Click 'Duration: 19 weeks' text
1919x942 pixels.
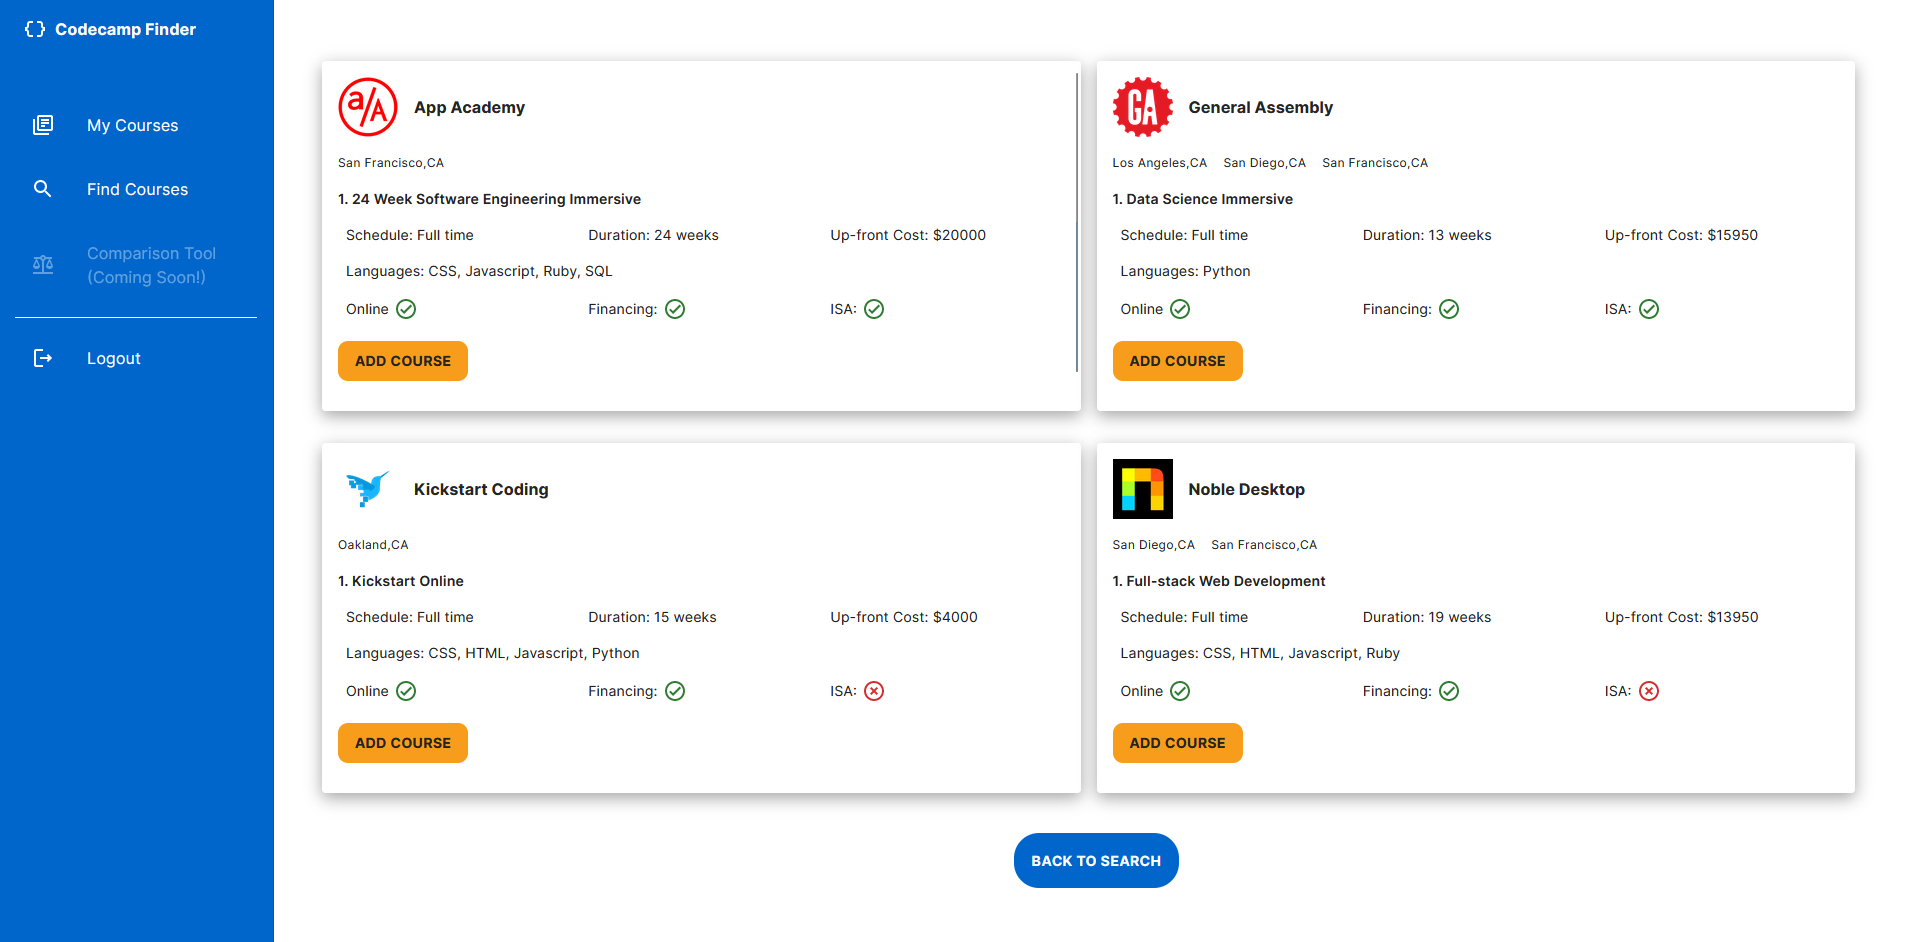tap(1427, 617)
